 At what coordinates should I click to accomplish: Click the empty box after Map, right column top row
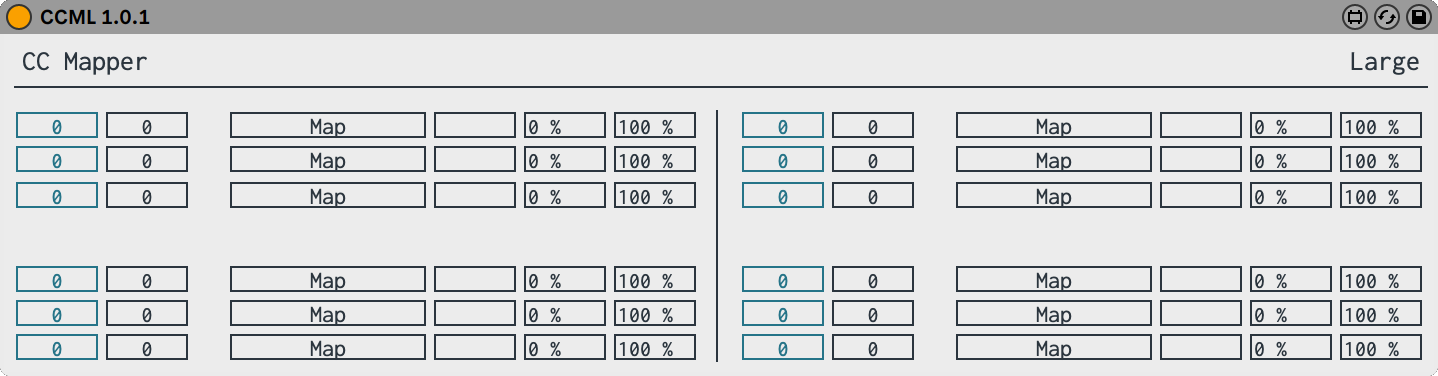pos(1201,125)
